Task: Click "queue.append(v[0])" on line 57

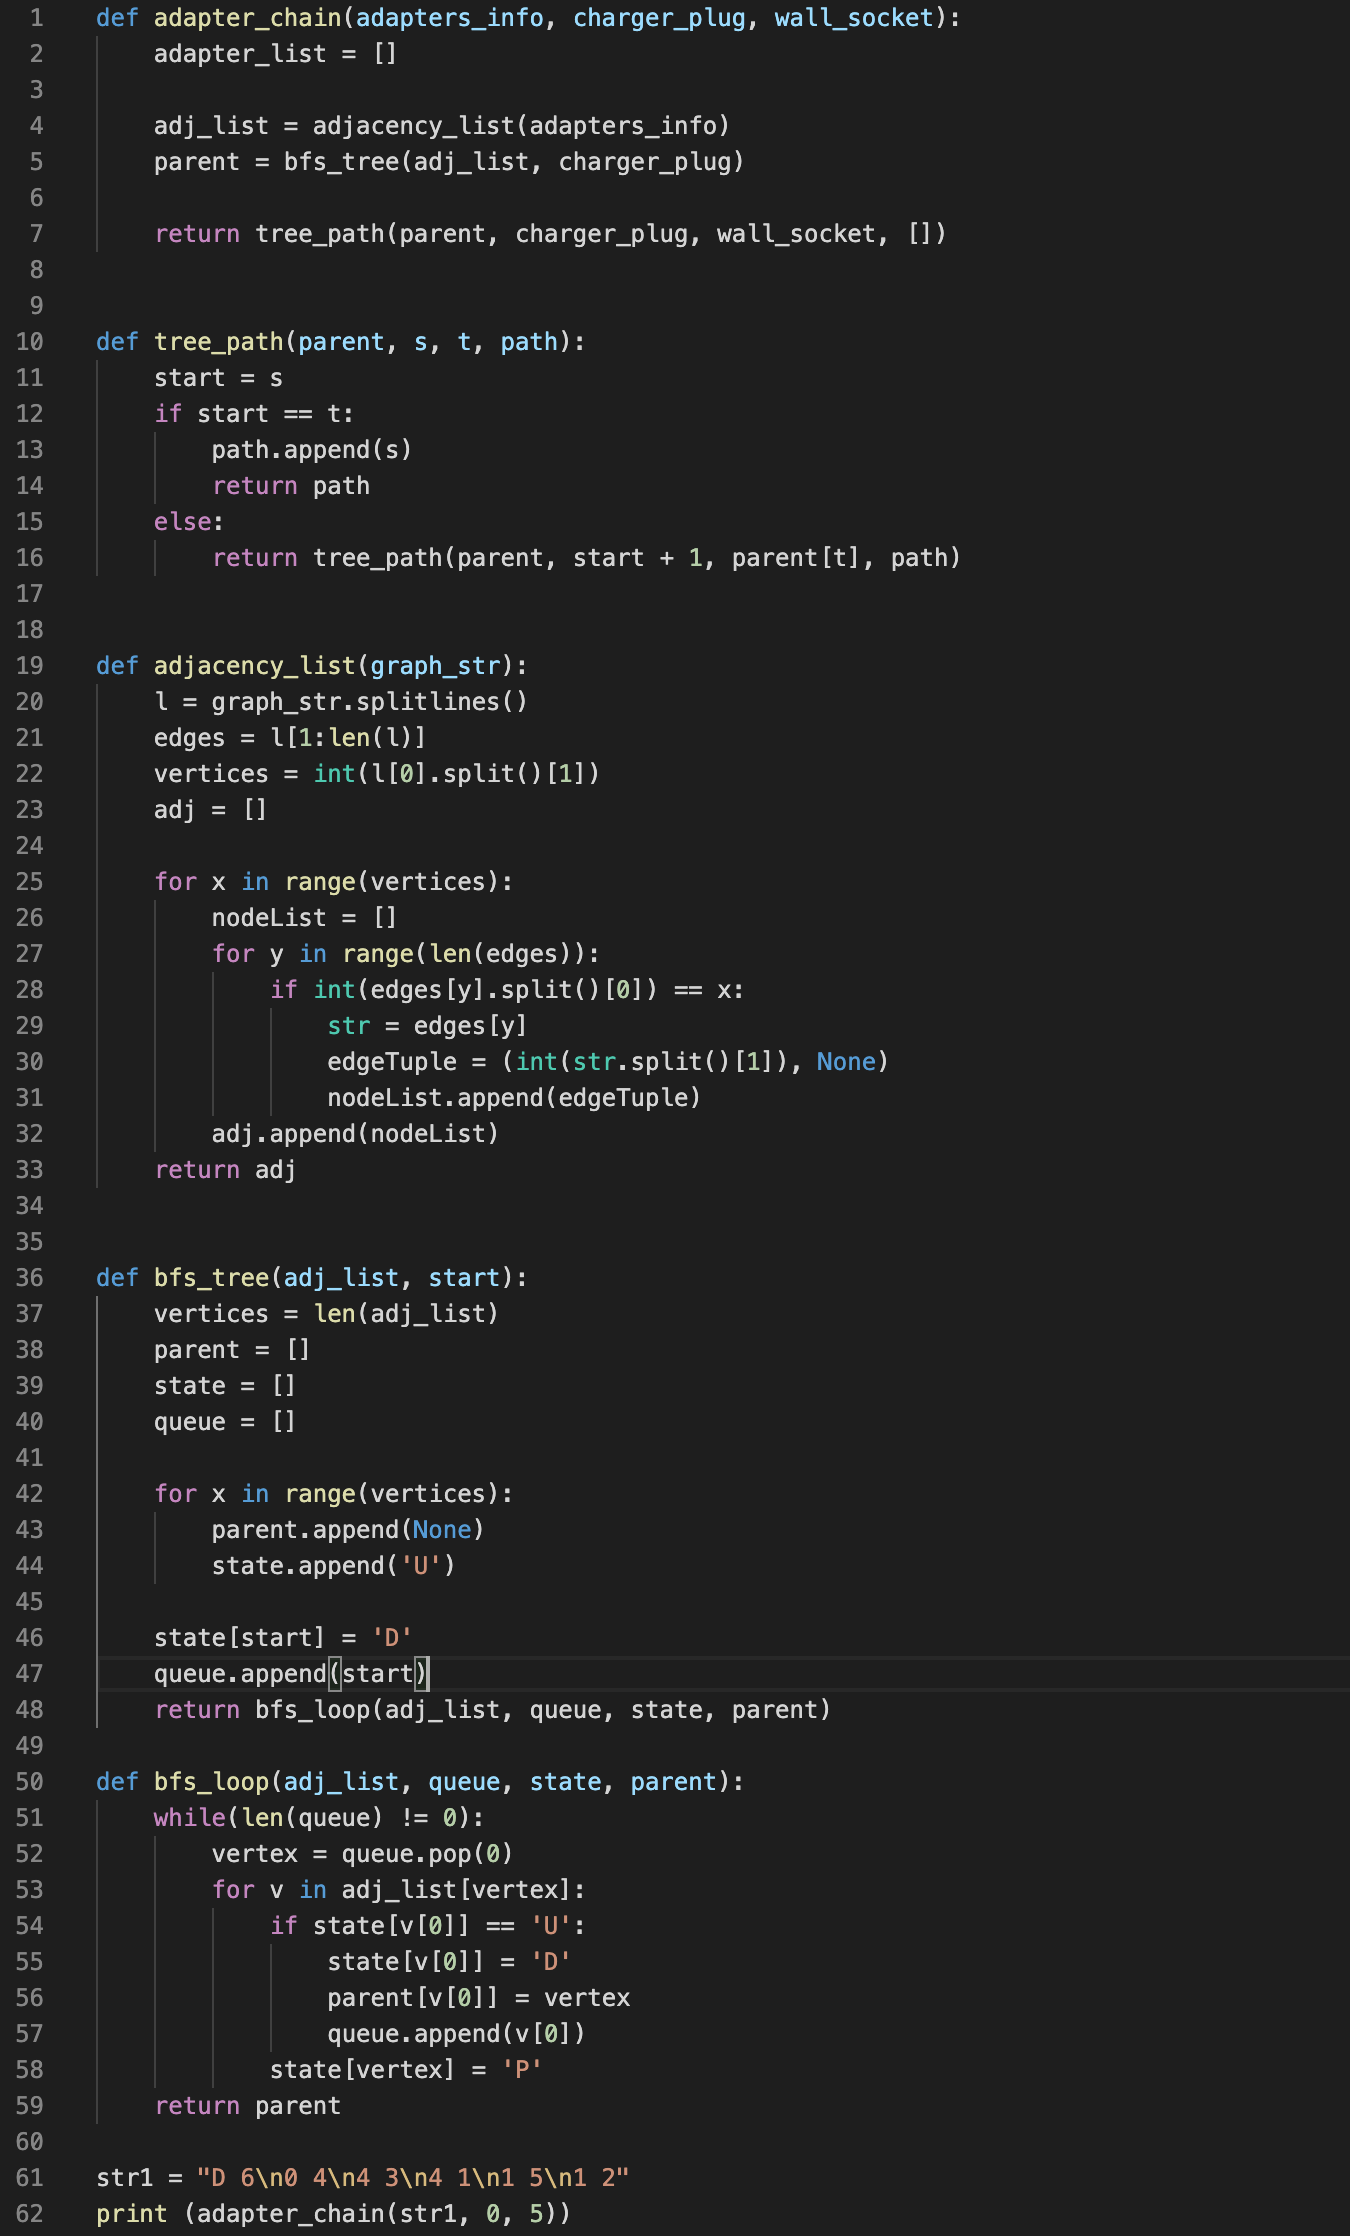Action: pos(457,2034)
